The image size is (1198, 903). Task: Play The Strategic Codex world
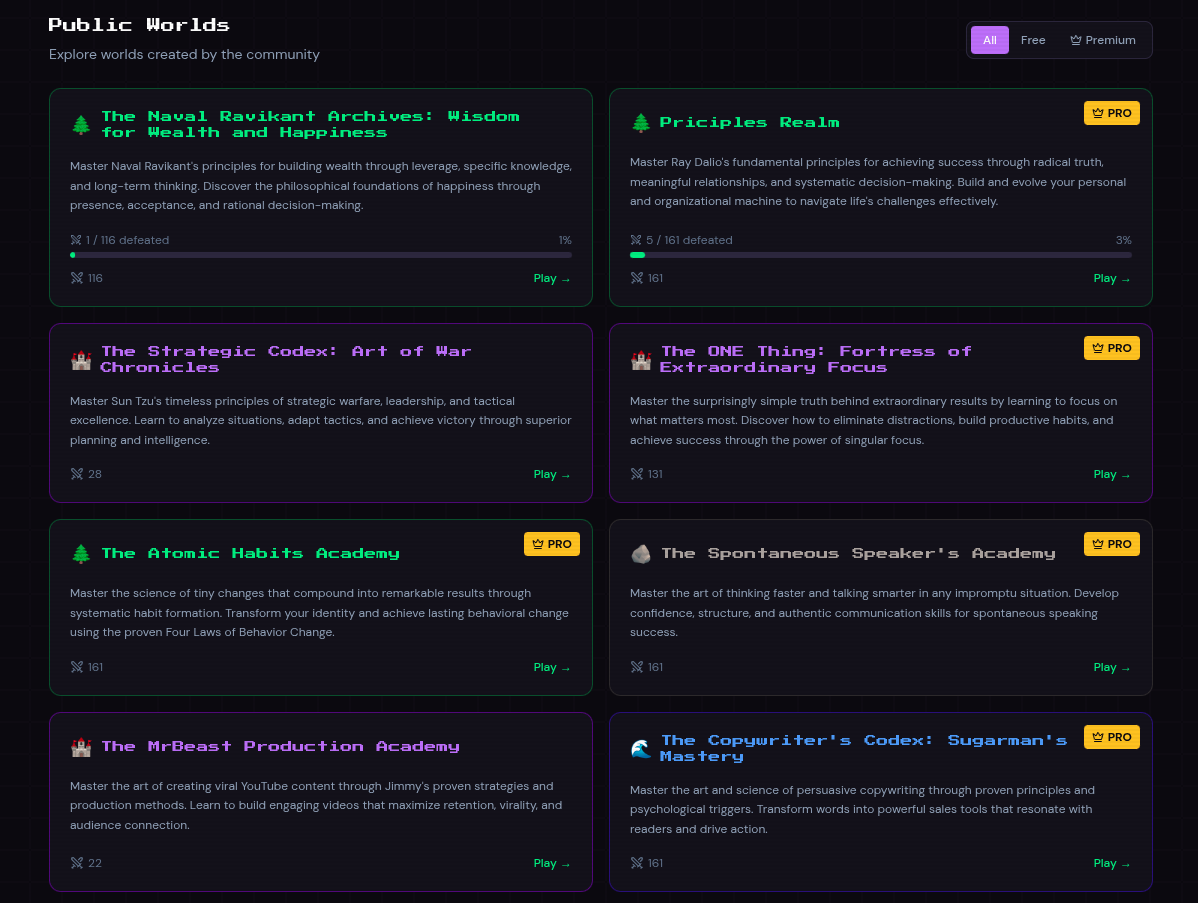pyautogui.click(x=551, y=474)
